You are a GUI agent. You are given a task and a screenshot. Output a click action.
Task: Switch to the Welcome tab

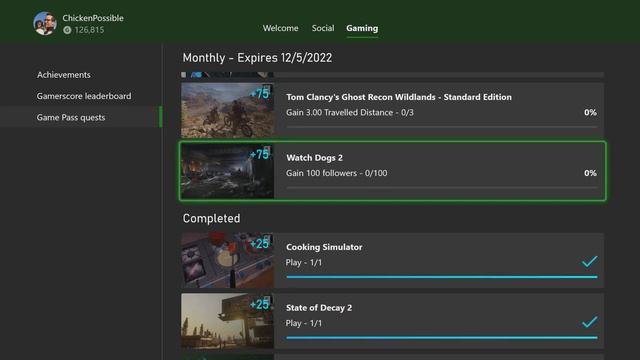(x=280, y=28)
